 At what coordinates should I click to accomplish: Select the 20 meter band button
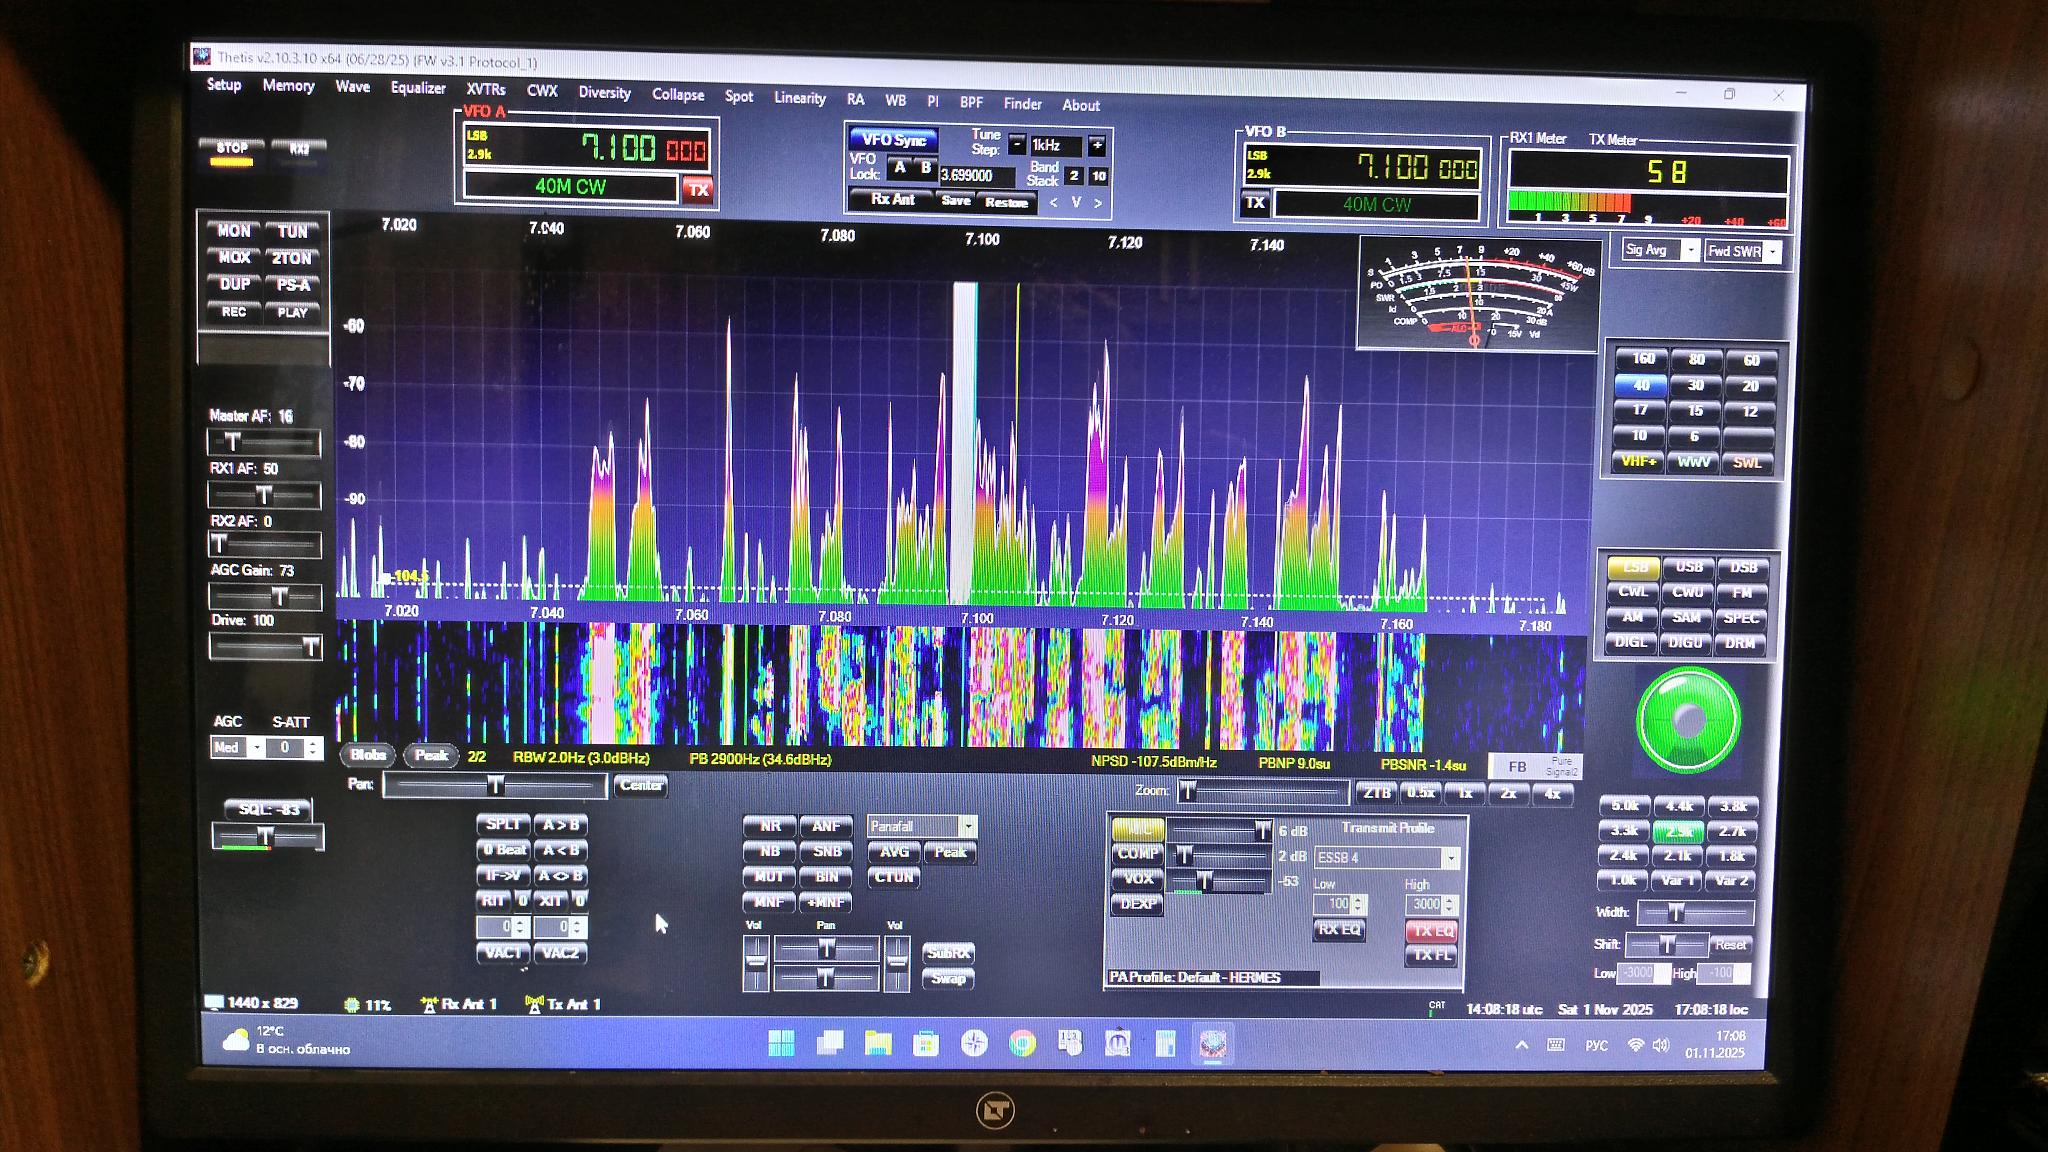click(x=1750, y=386)
